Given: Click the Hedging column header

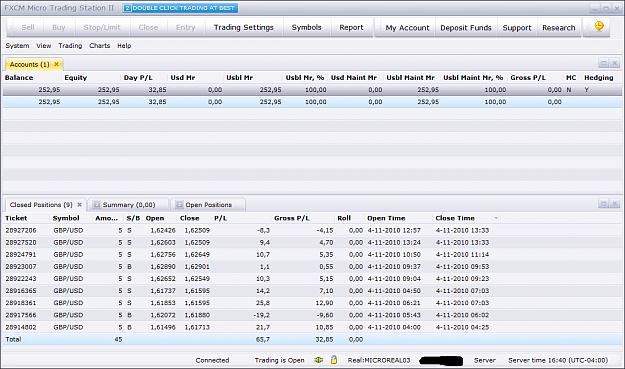Looking at the screenshot, I should [599, 78].
